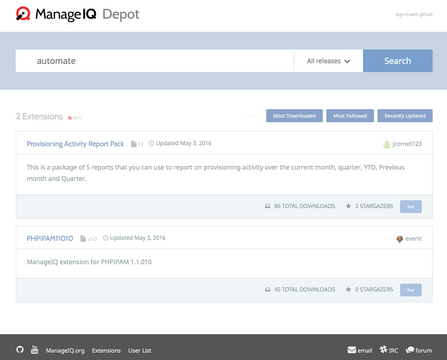Select the 2 STARGAZERS text

tap(374, 206)
